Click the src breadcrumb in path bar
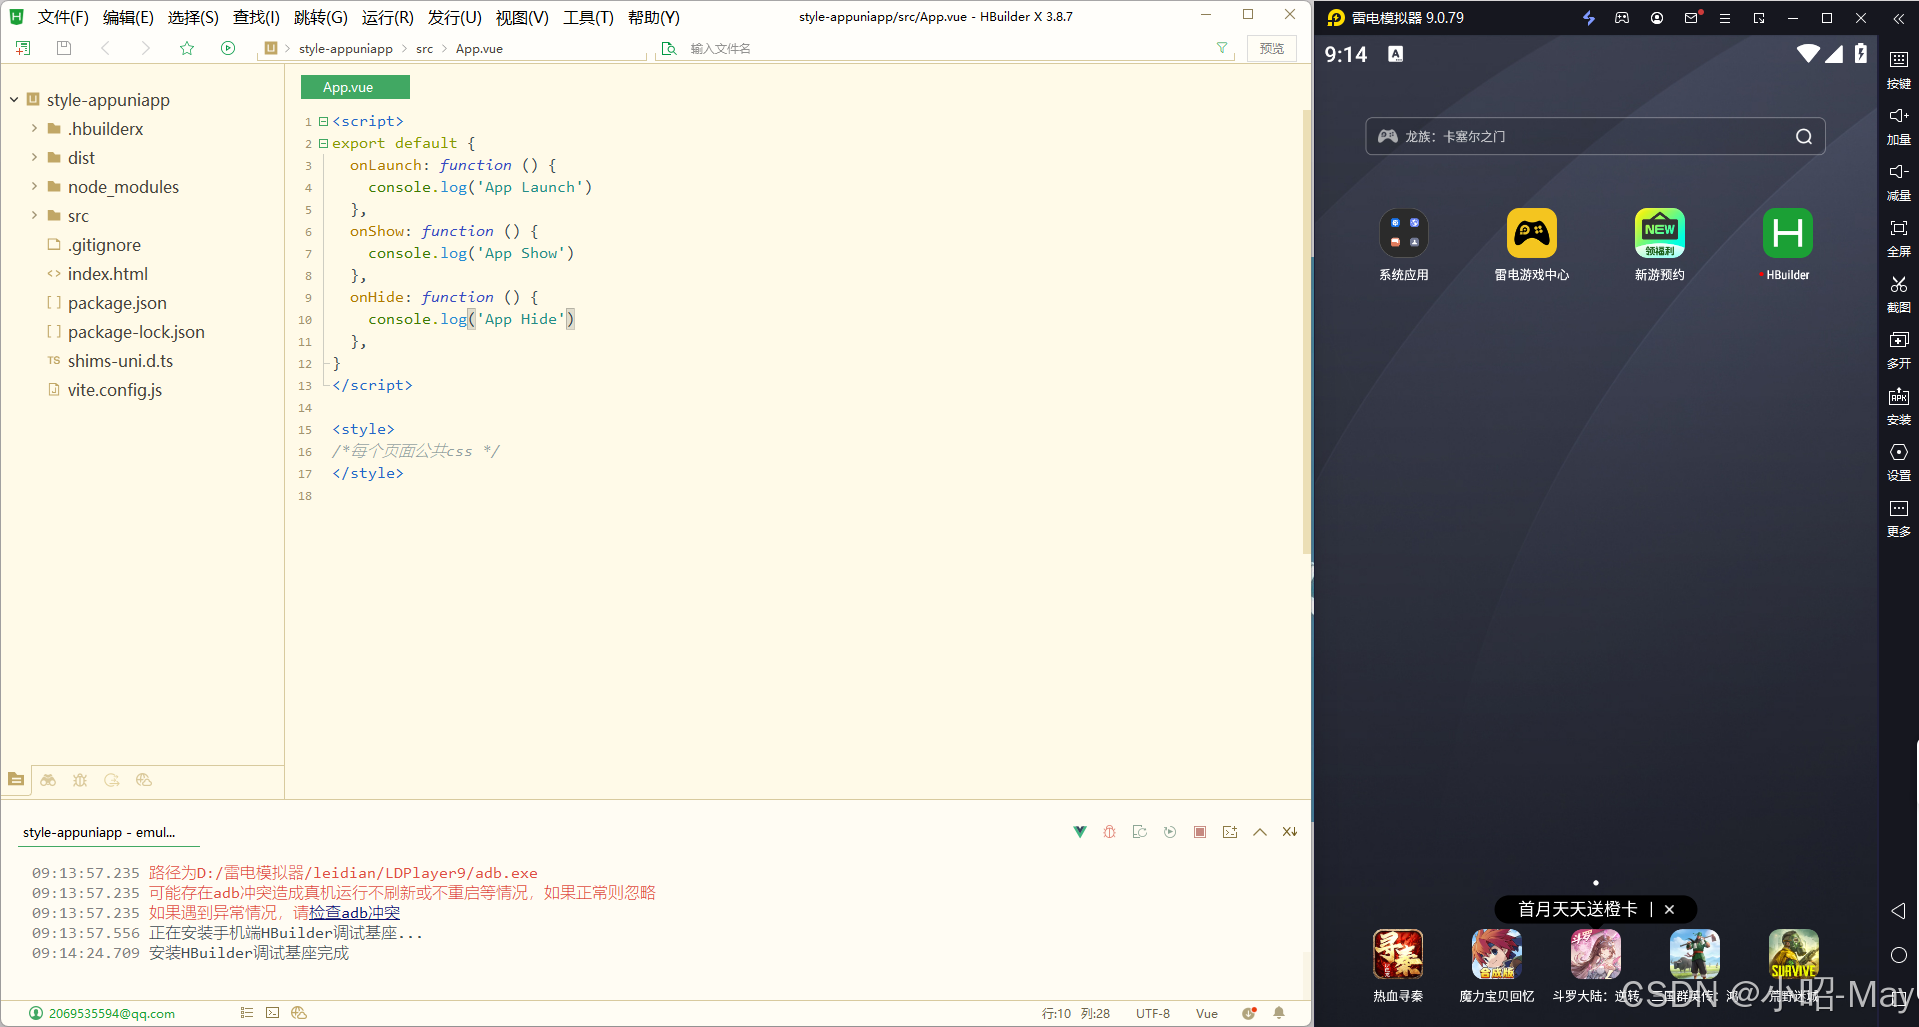 (x=425, y=48)
